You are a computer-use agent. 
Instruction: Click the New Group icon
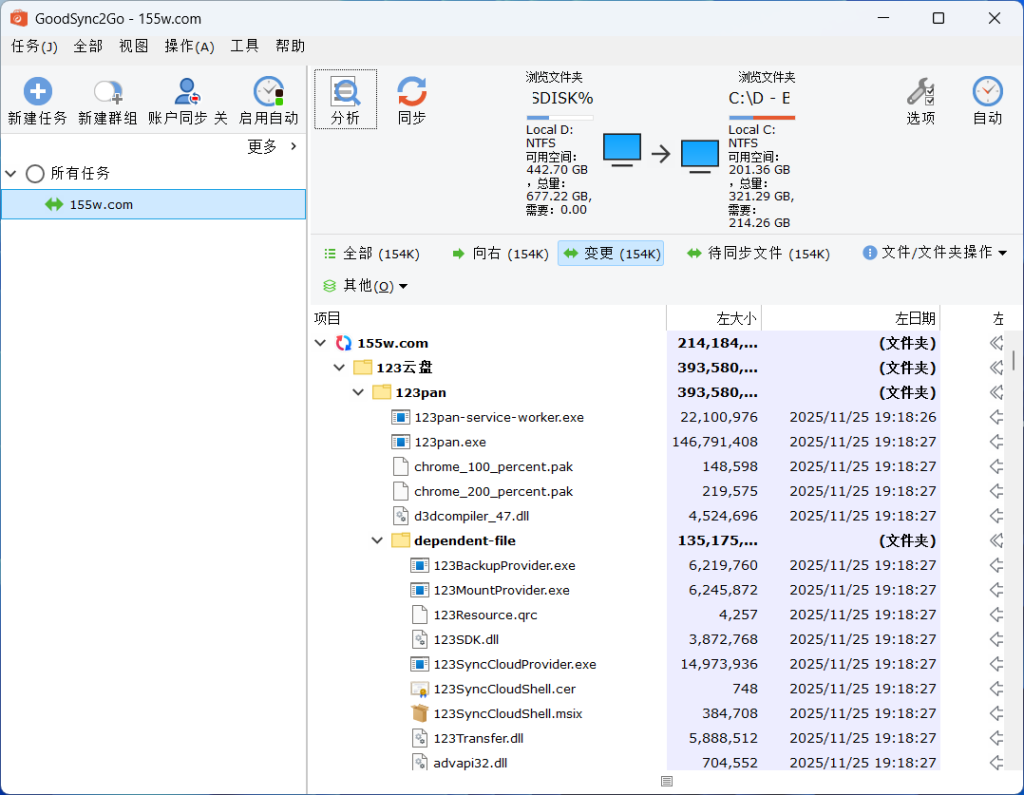(107, 93)
